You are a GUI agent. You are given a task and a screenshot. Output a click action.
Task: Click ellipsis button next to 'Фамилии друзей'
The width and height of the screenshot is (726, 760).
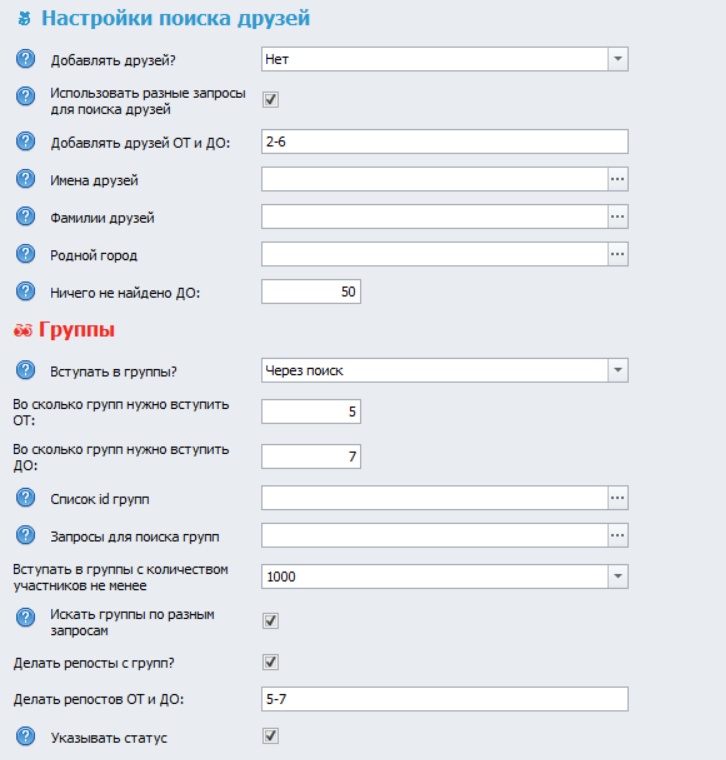[x=618, y=216]
